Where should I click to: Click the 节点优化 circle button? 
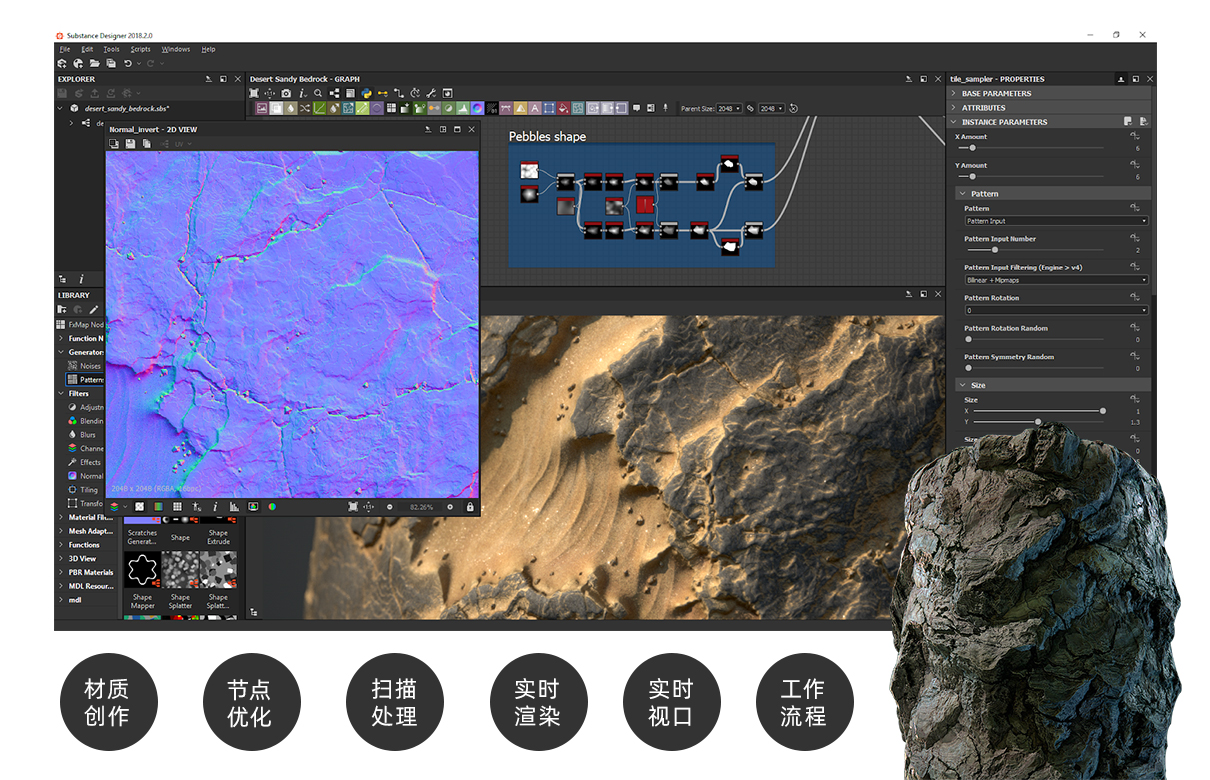click(x=251, y=702)
